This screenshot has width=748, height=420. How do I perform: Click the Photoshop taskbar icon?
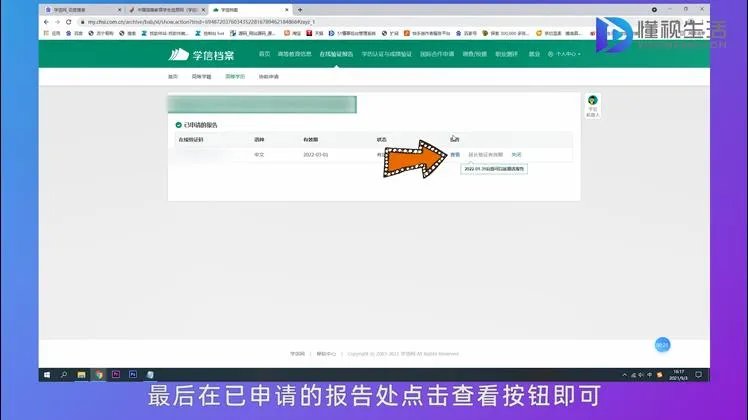point(133,375)
